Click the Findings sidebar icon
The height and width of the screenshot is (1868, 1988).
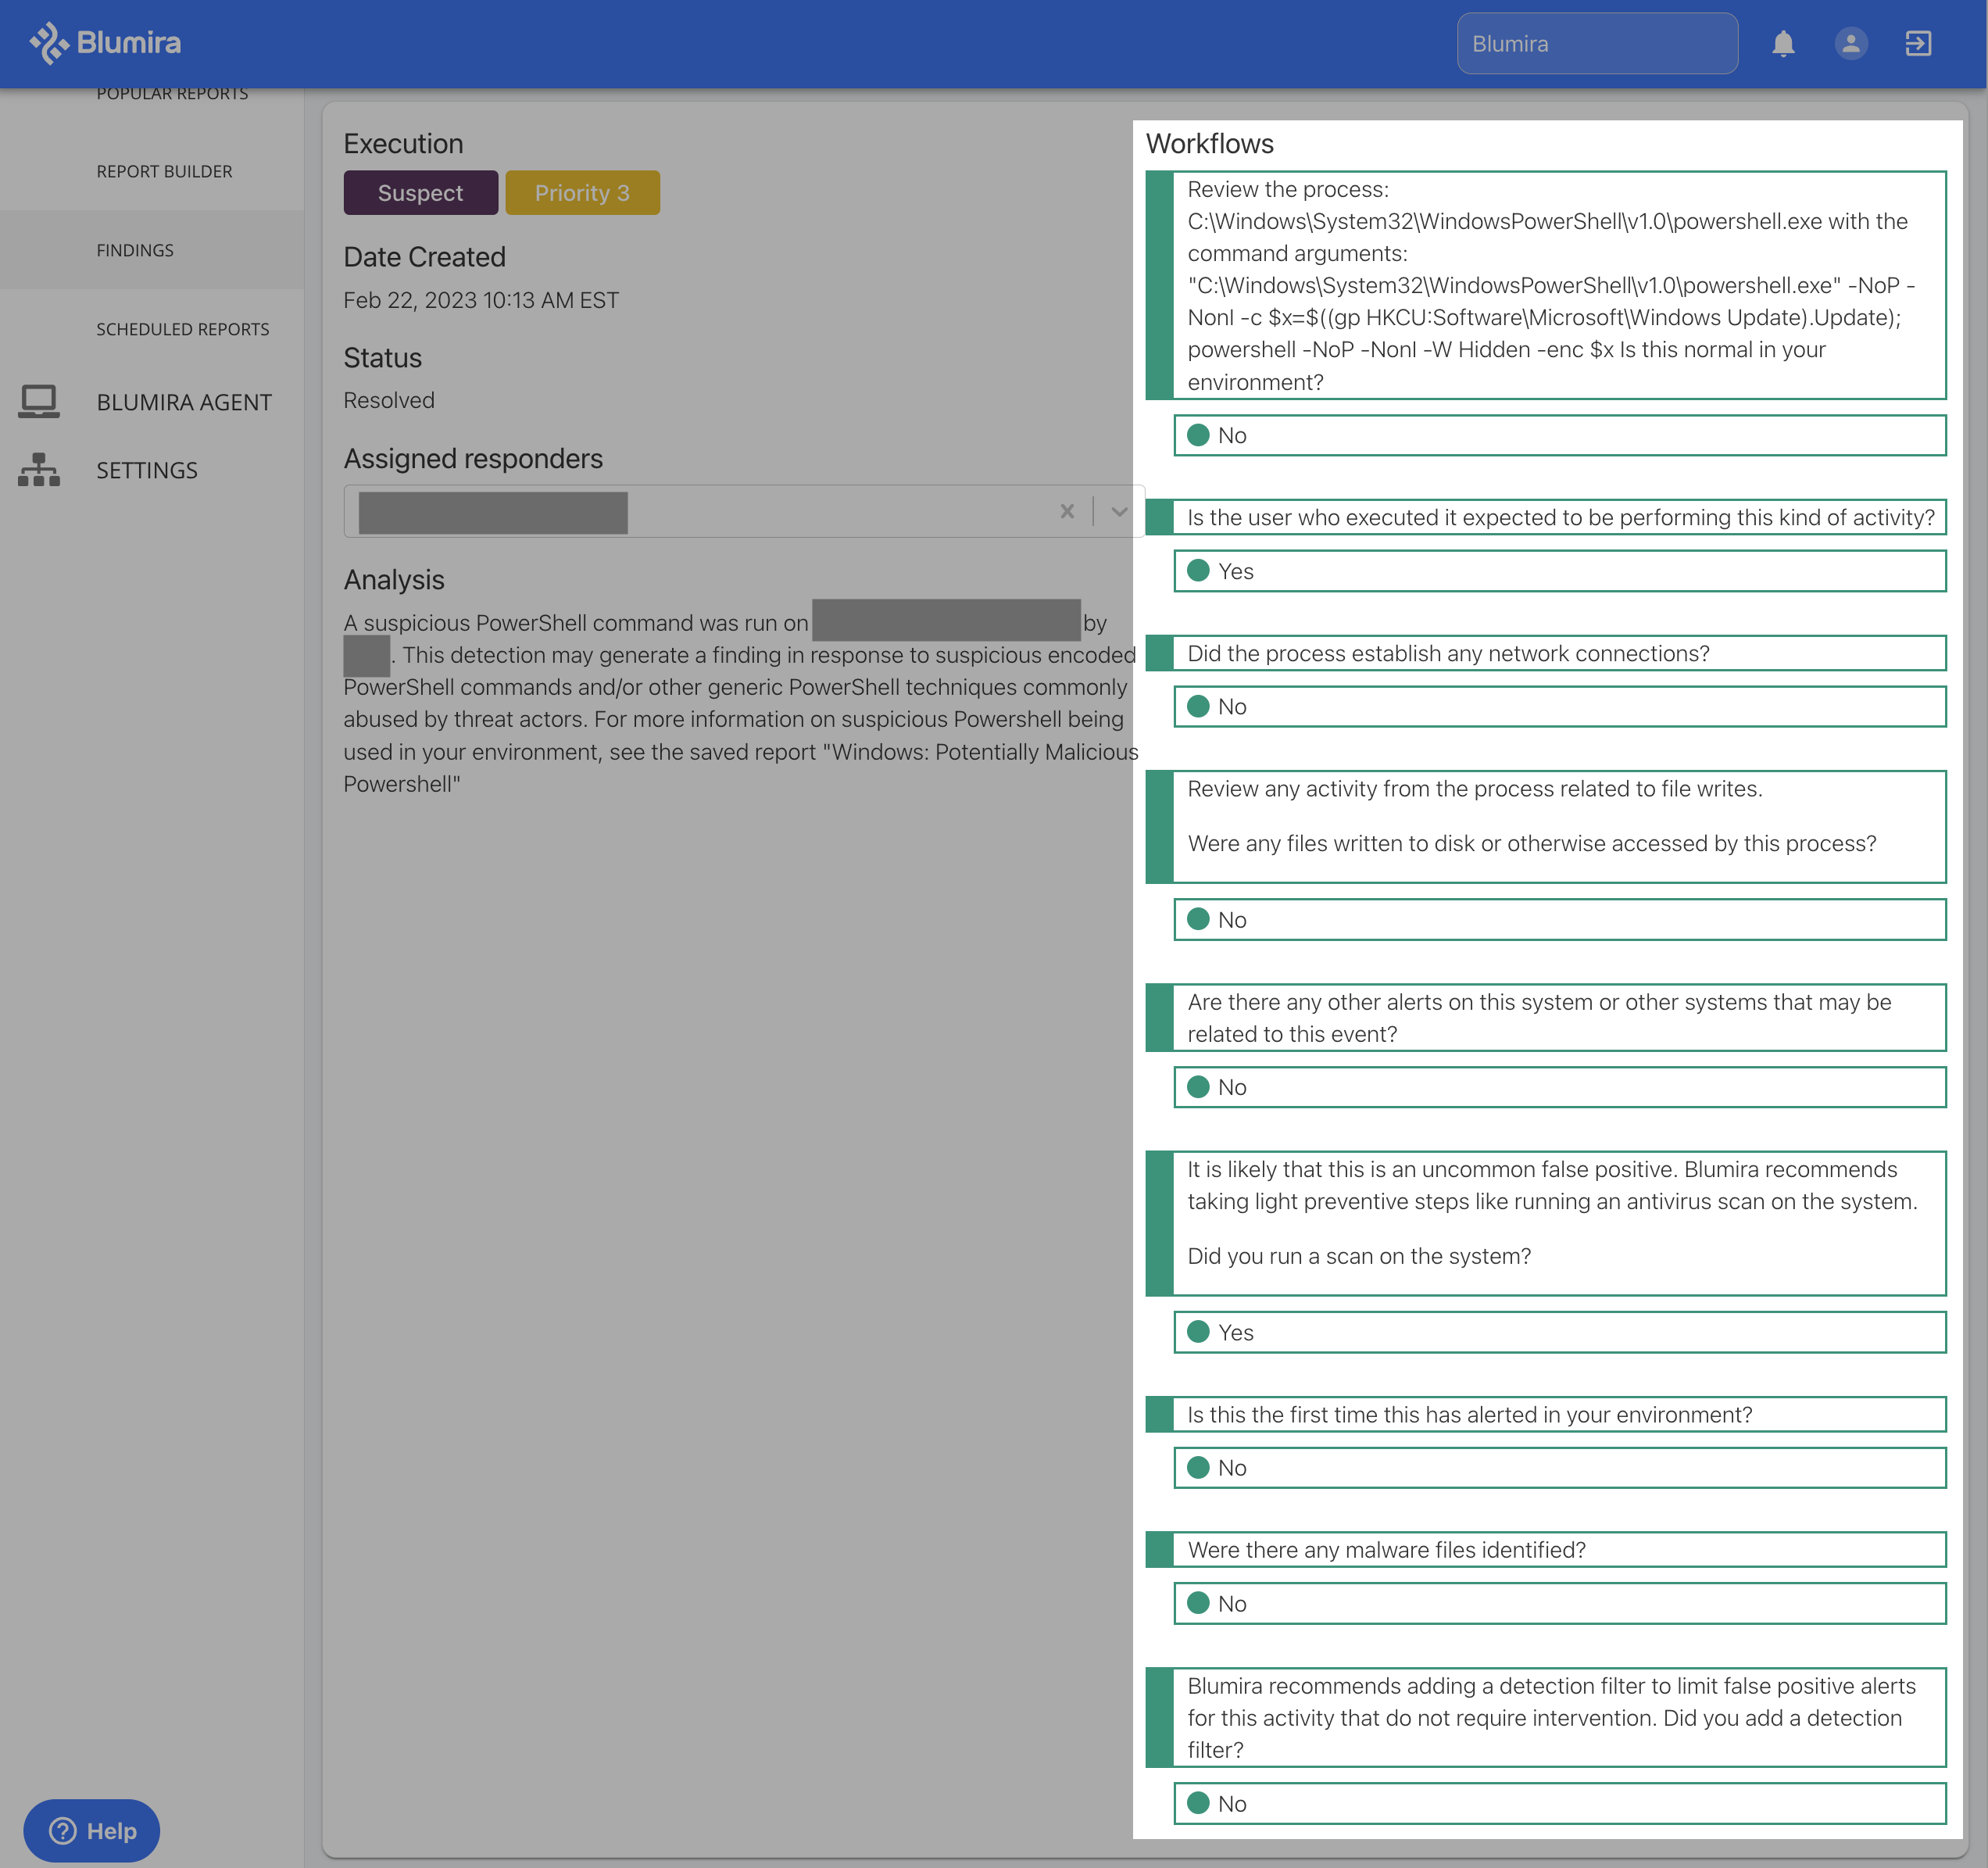click(135, 249)
